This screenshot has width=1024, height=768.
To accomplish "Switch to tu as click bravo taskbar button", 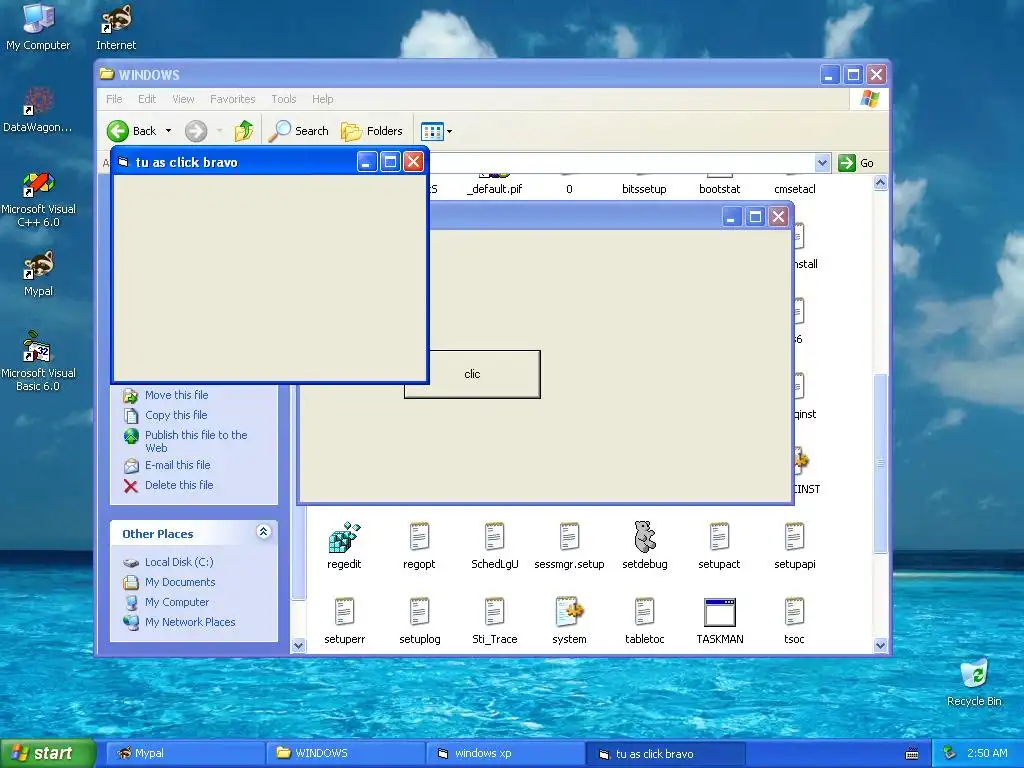I will click(666, 754).
